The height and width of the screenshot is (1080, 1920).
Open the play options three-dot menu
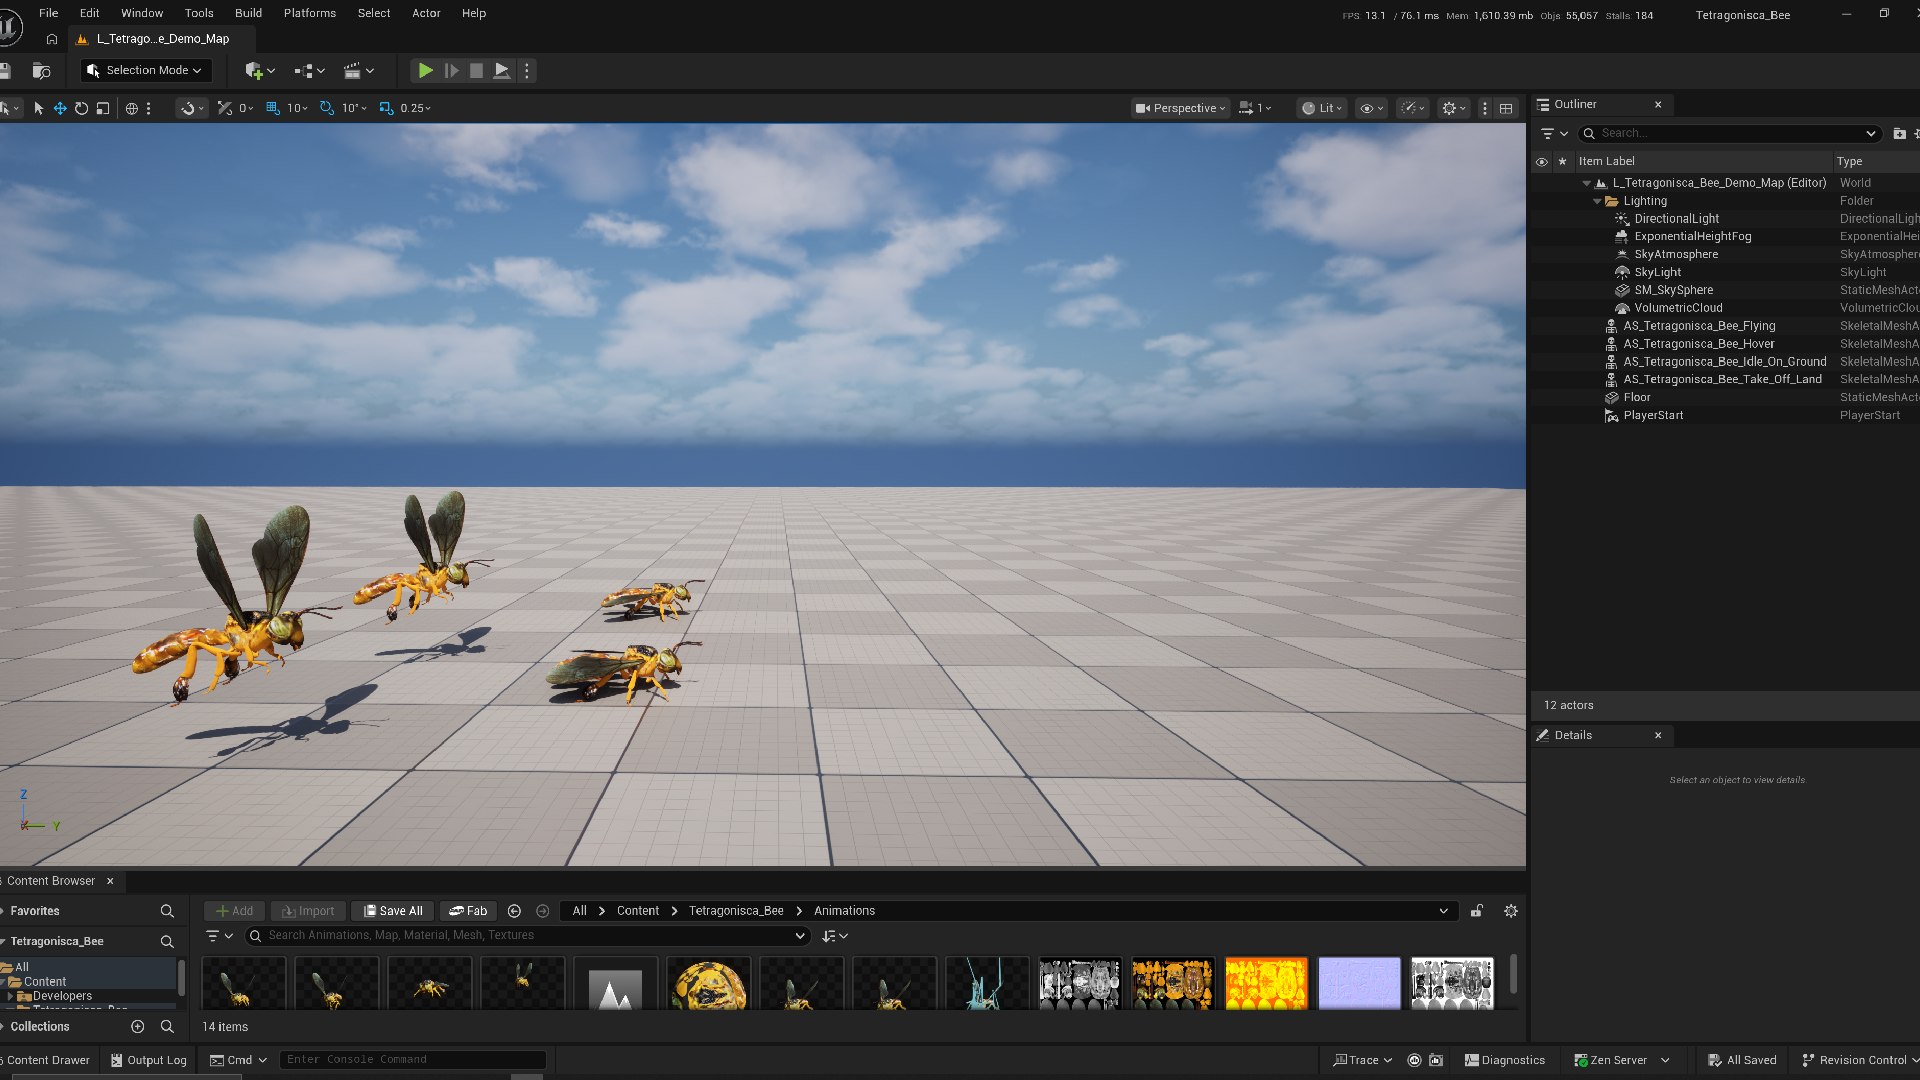527,70
